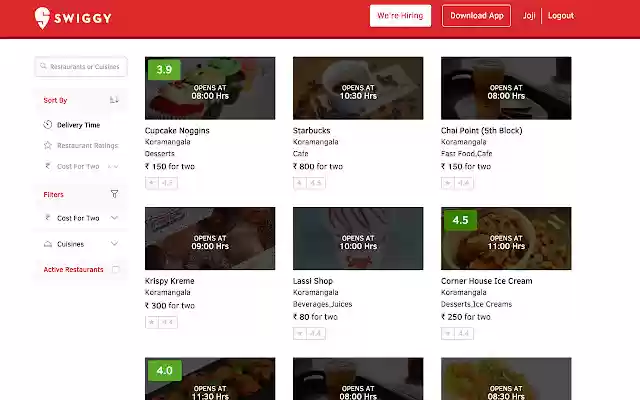Open the Joji profile link

tap(529, 16)
